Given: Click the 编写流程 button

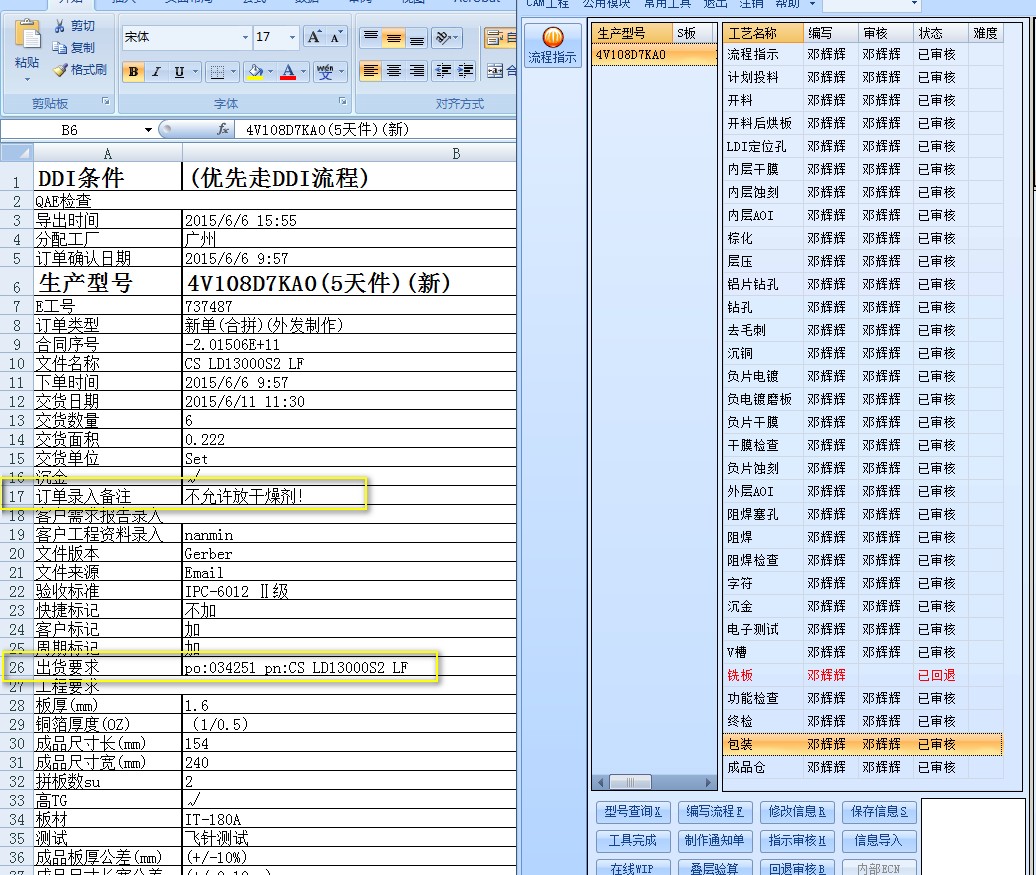Looking at the screenshot, I should point(714,812).
